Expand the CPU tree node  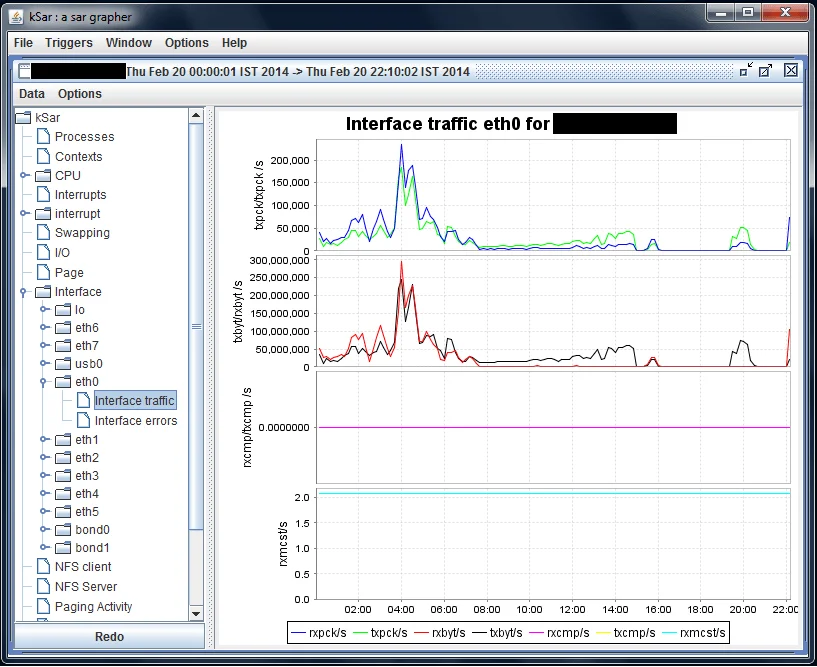pos(24,176)
